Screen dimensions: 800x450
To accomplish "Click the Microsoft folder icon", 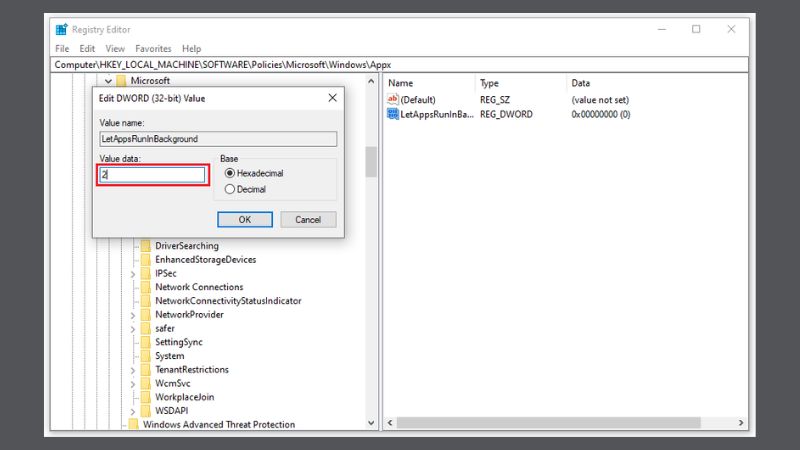I will [121, 81].
